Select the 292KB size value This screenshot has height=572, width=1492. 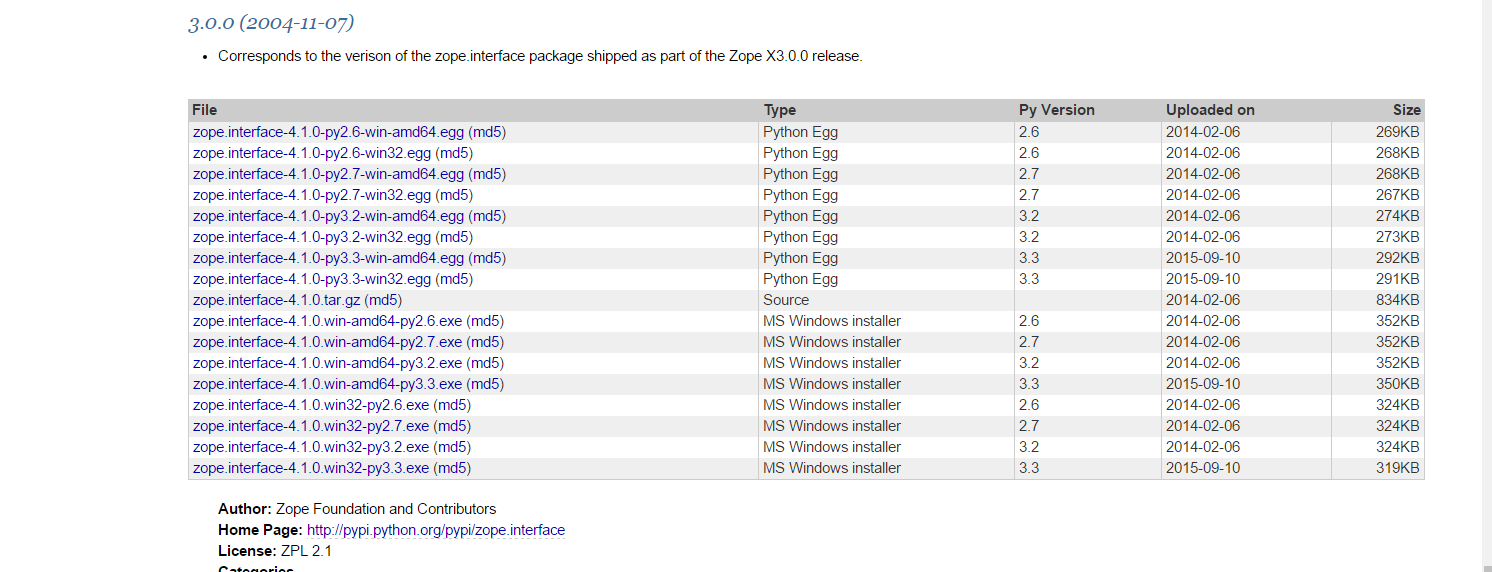[1397, 258]
